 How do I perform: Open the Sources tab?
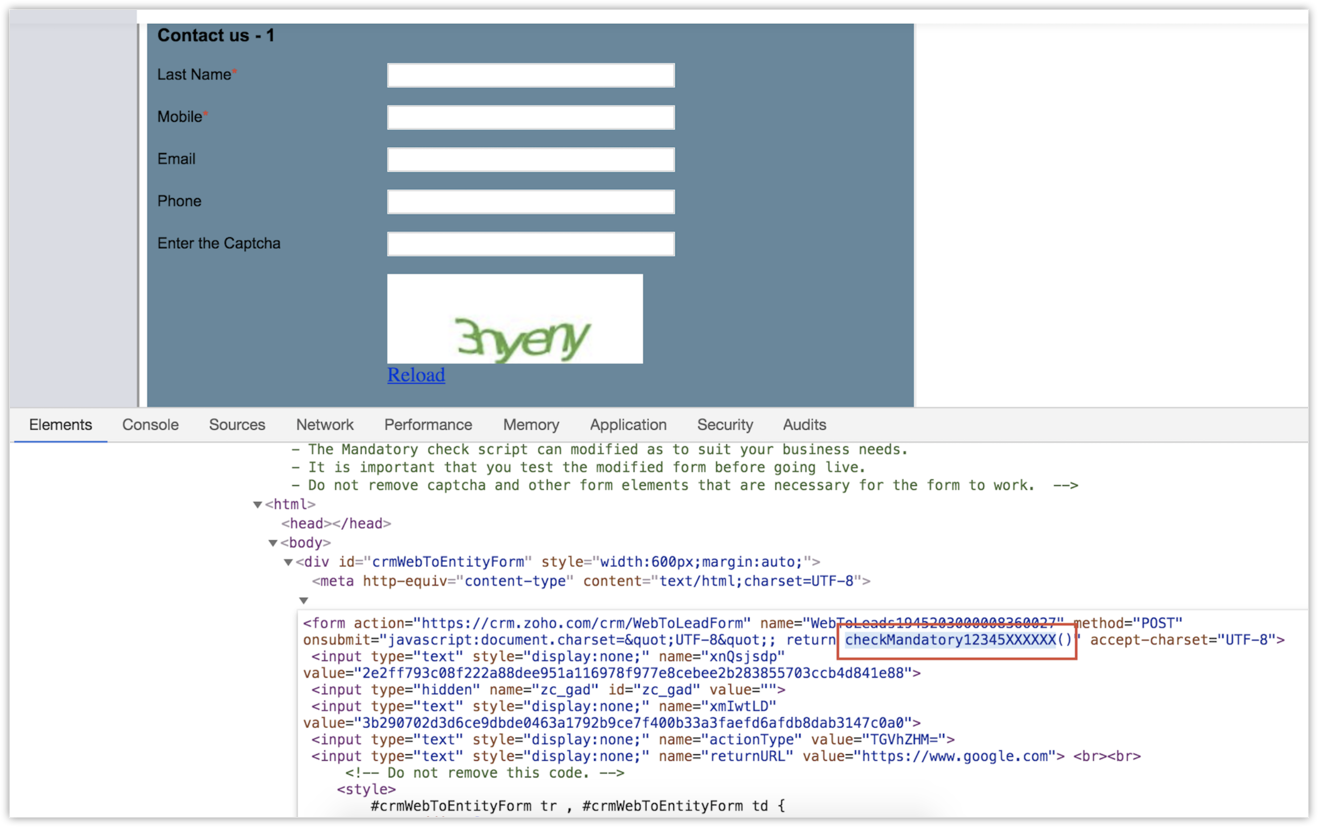237,425
